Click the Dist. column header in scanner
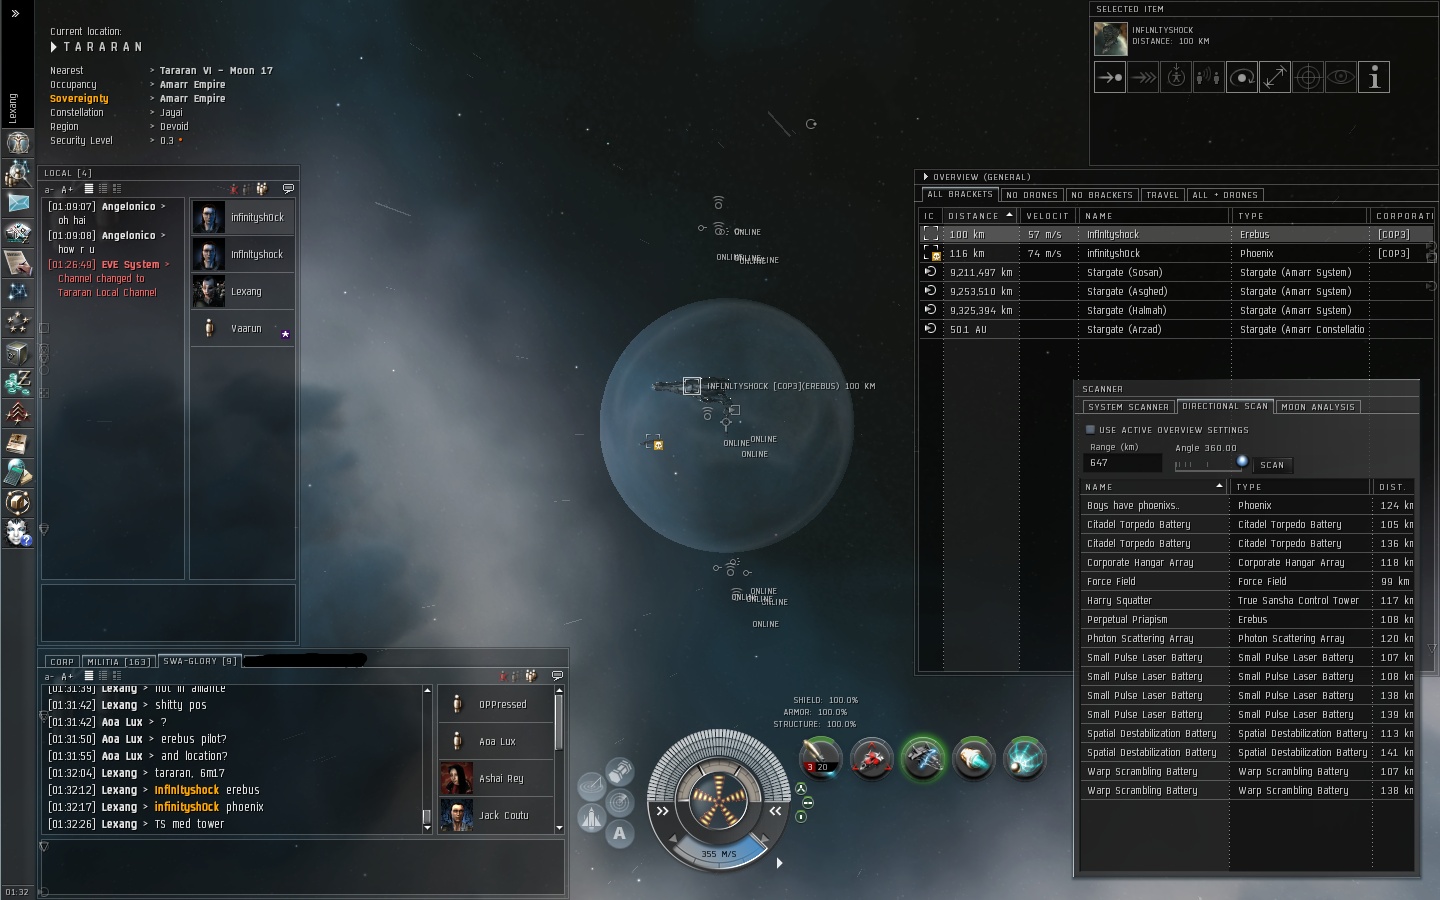The height and width of the screenshot is (900, 1440). click(1393, 487)
